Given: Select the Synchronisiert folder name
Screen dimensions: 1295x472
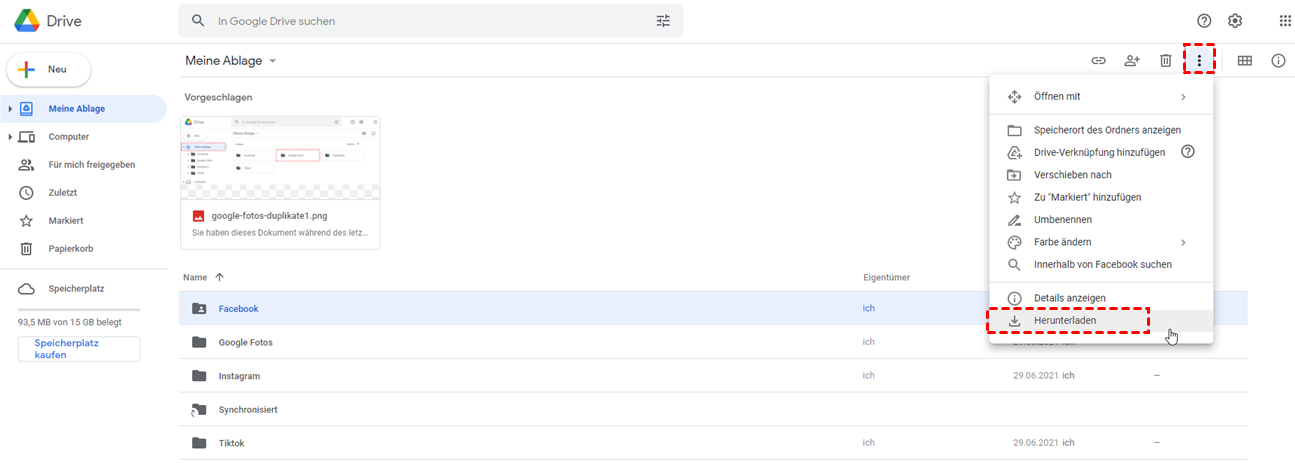Looking at the screenshot, I should pyautogui.click(x=248, y=410).
